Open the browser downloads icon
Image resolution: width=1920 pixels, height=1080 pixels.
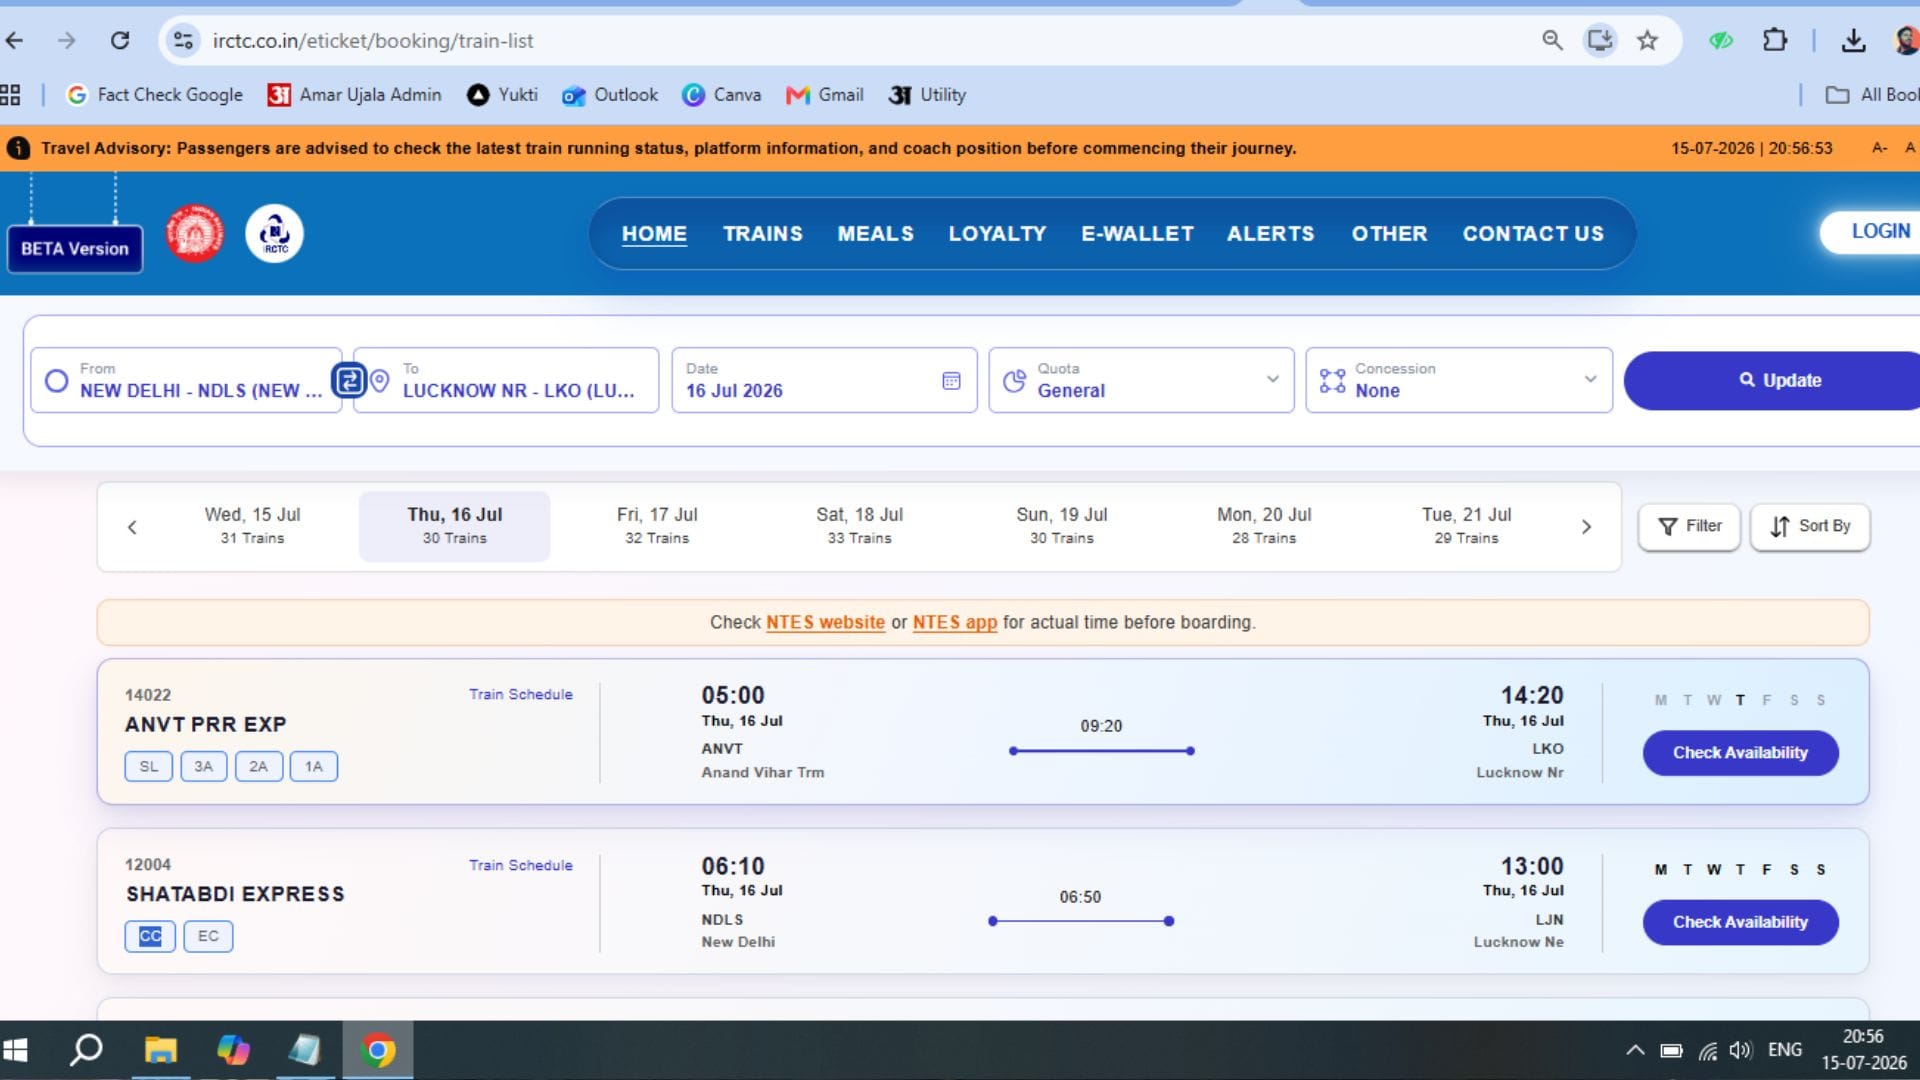tap(1853, 40)
